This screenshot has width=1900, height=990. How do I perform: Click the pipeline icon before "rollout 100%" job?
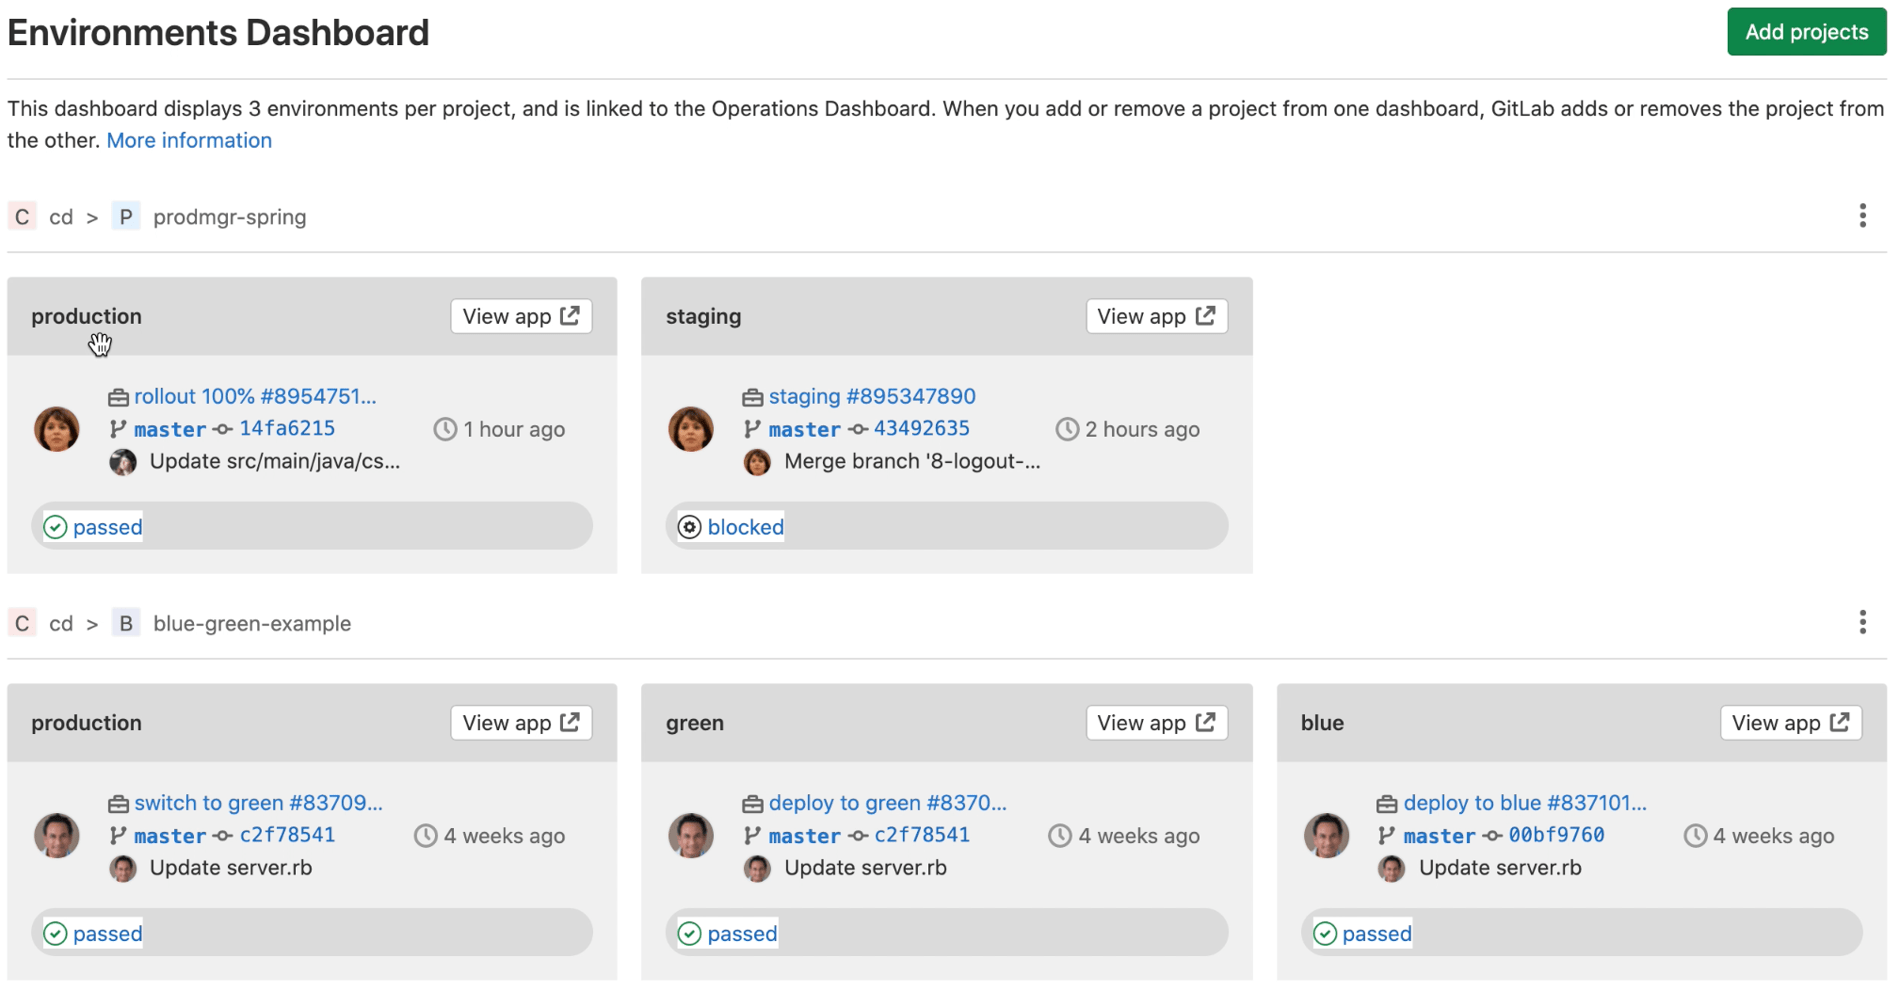(x=119, y=396)
